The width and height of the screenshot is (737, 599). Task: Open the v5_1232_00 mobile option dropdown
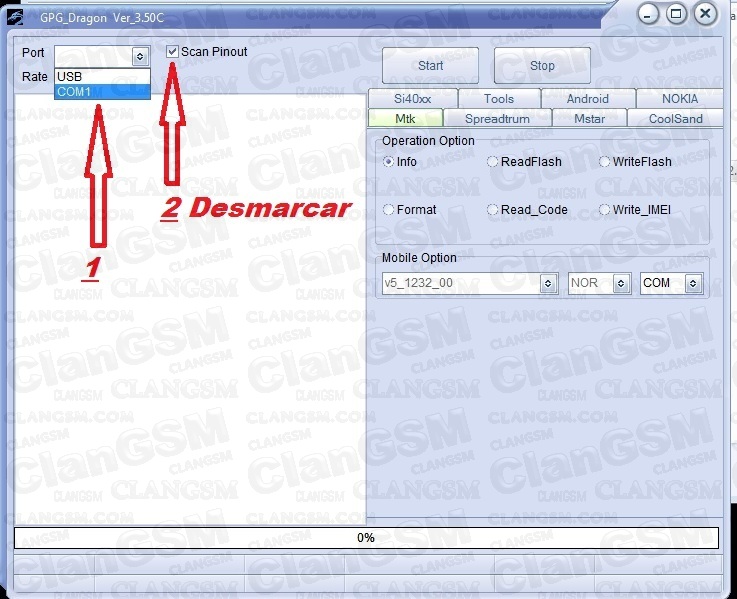548,284
